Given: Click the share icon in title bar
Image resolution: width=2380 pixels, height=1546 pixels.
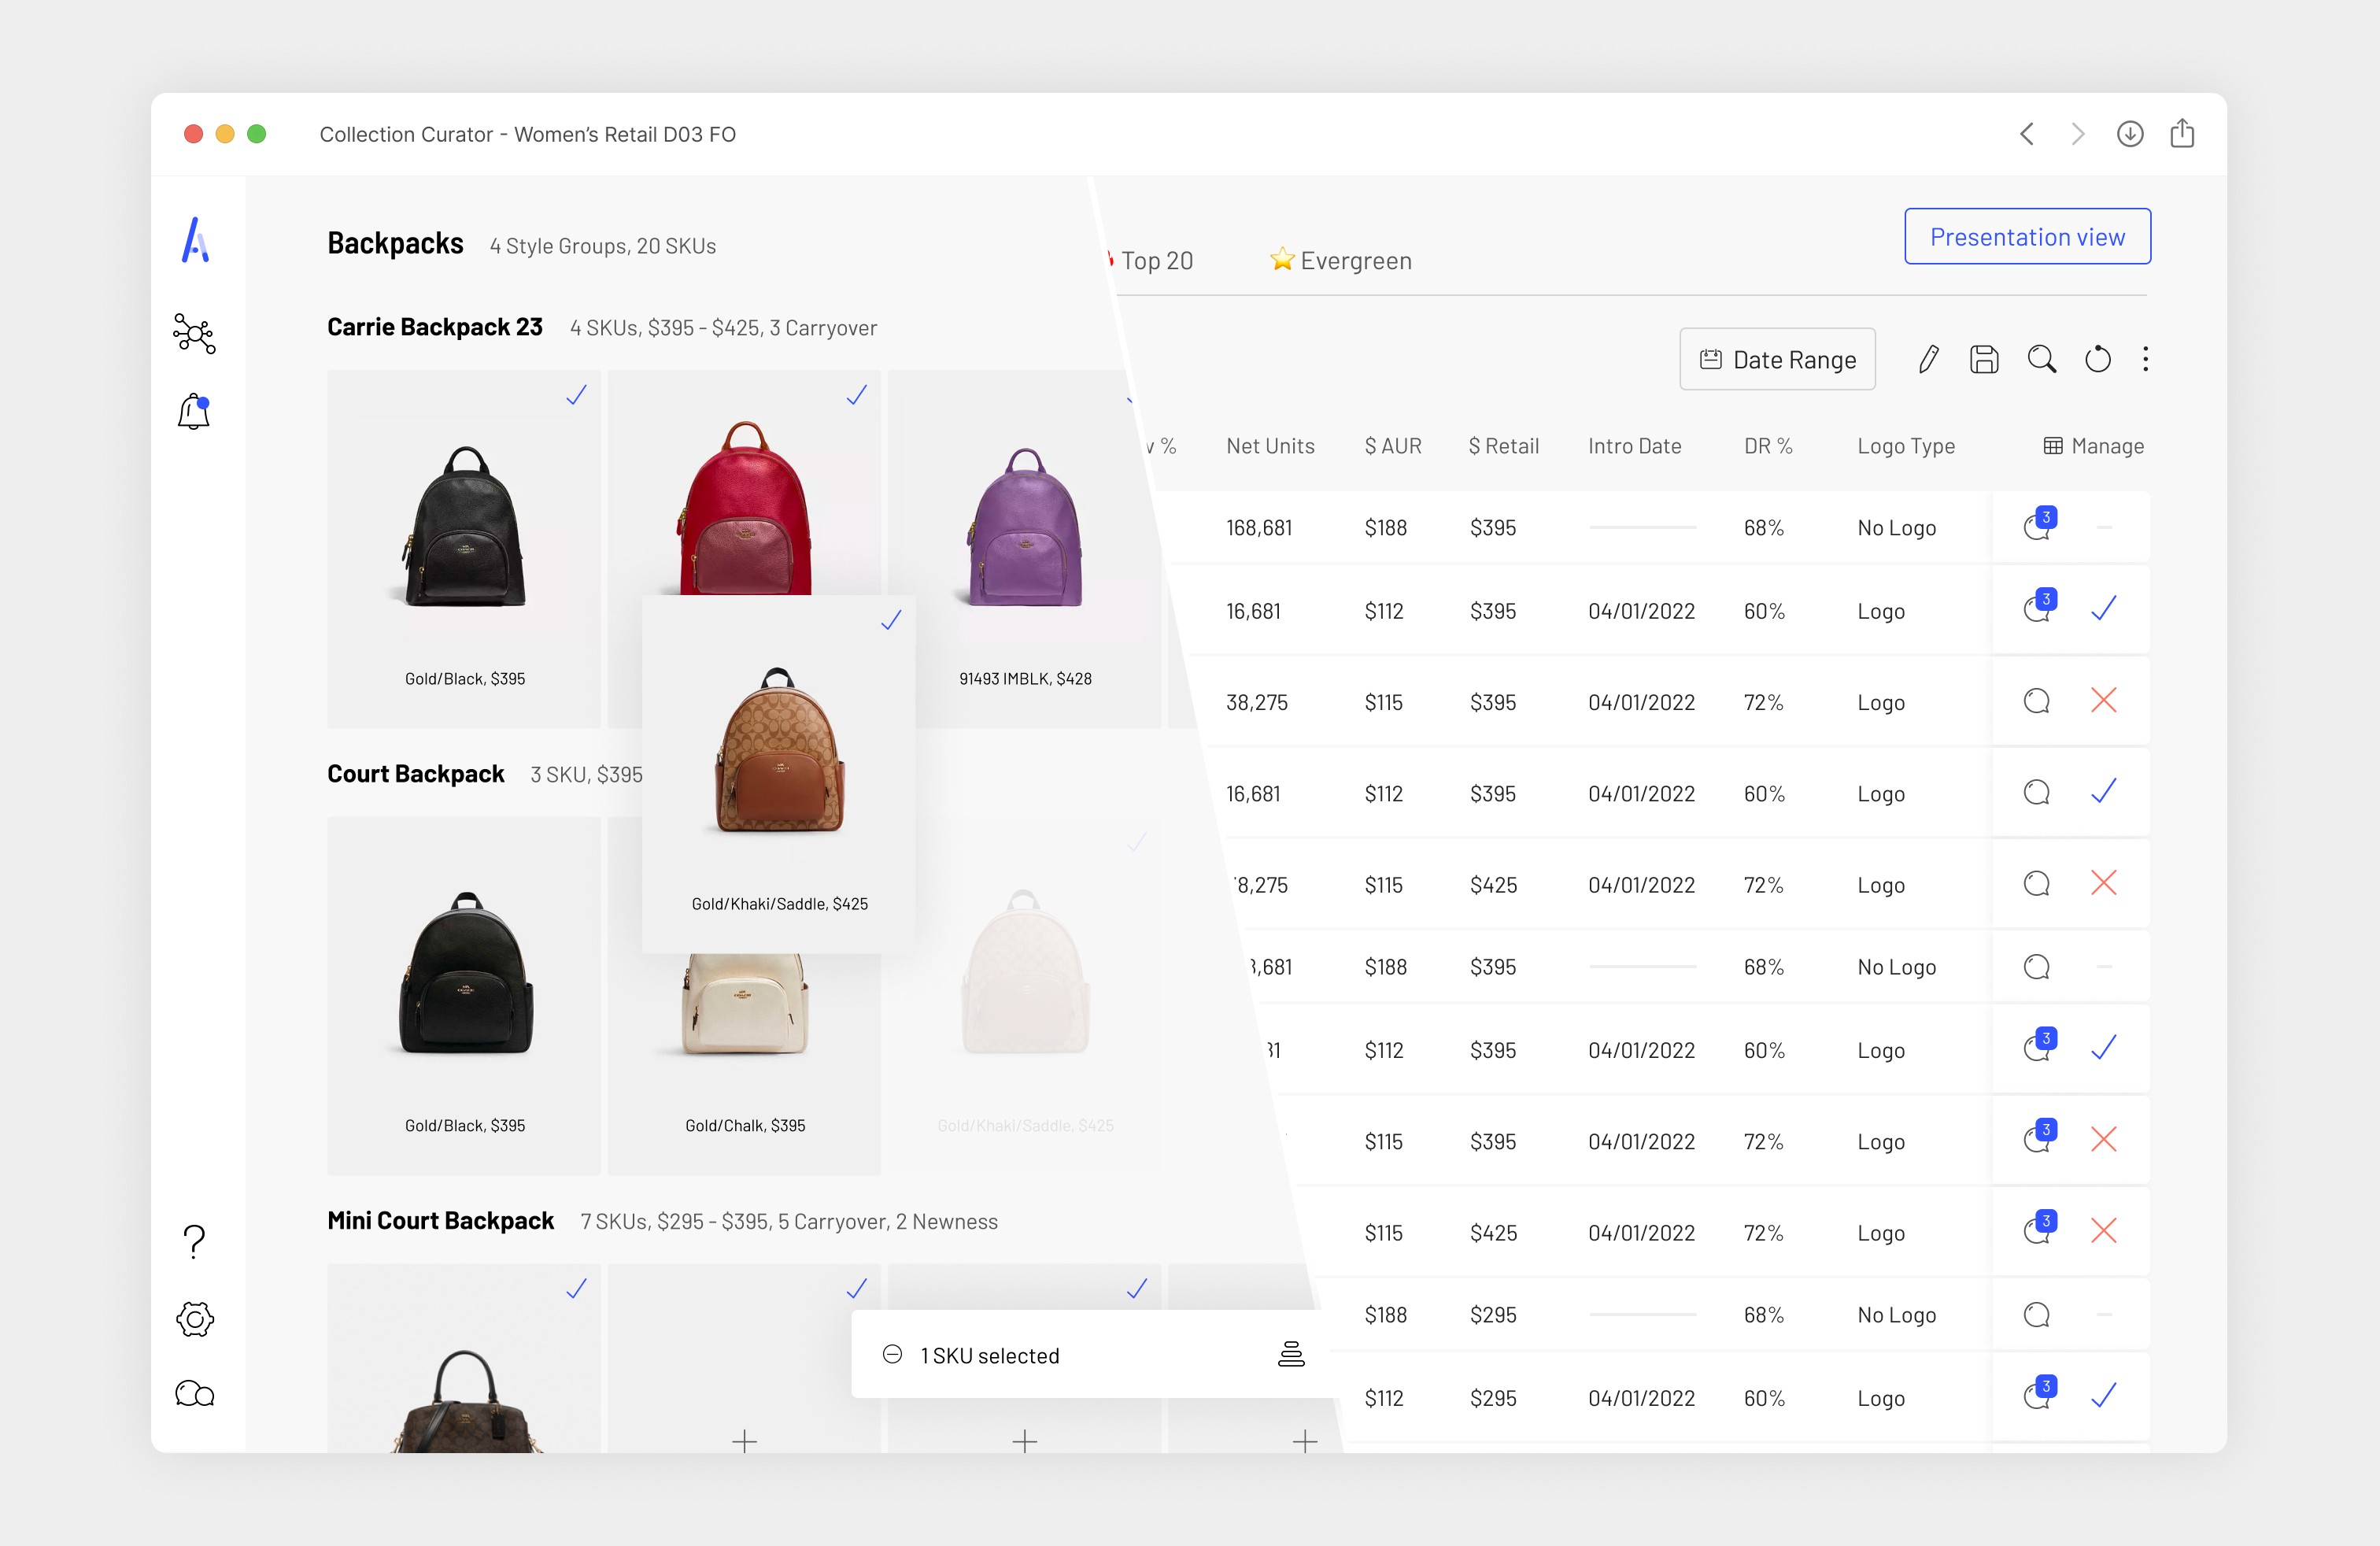Looking at the screenshot, I should point(2182,133).
